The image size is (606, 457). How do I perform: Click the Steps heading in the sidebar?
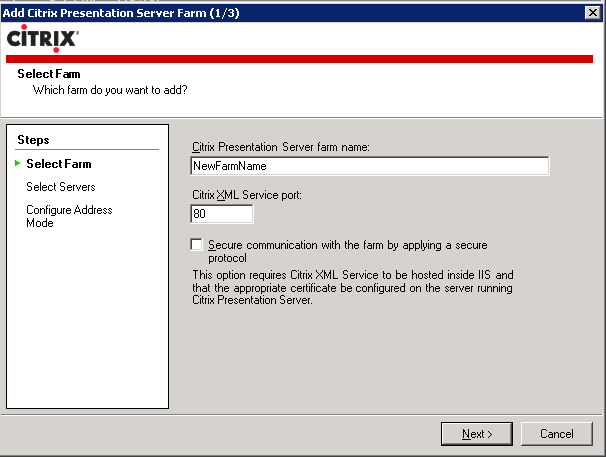point(33,140)
